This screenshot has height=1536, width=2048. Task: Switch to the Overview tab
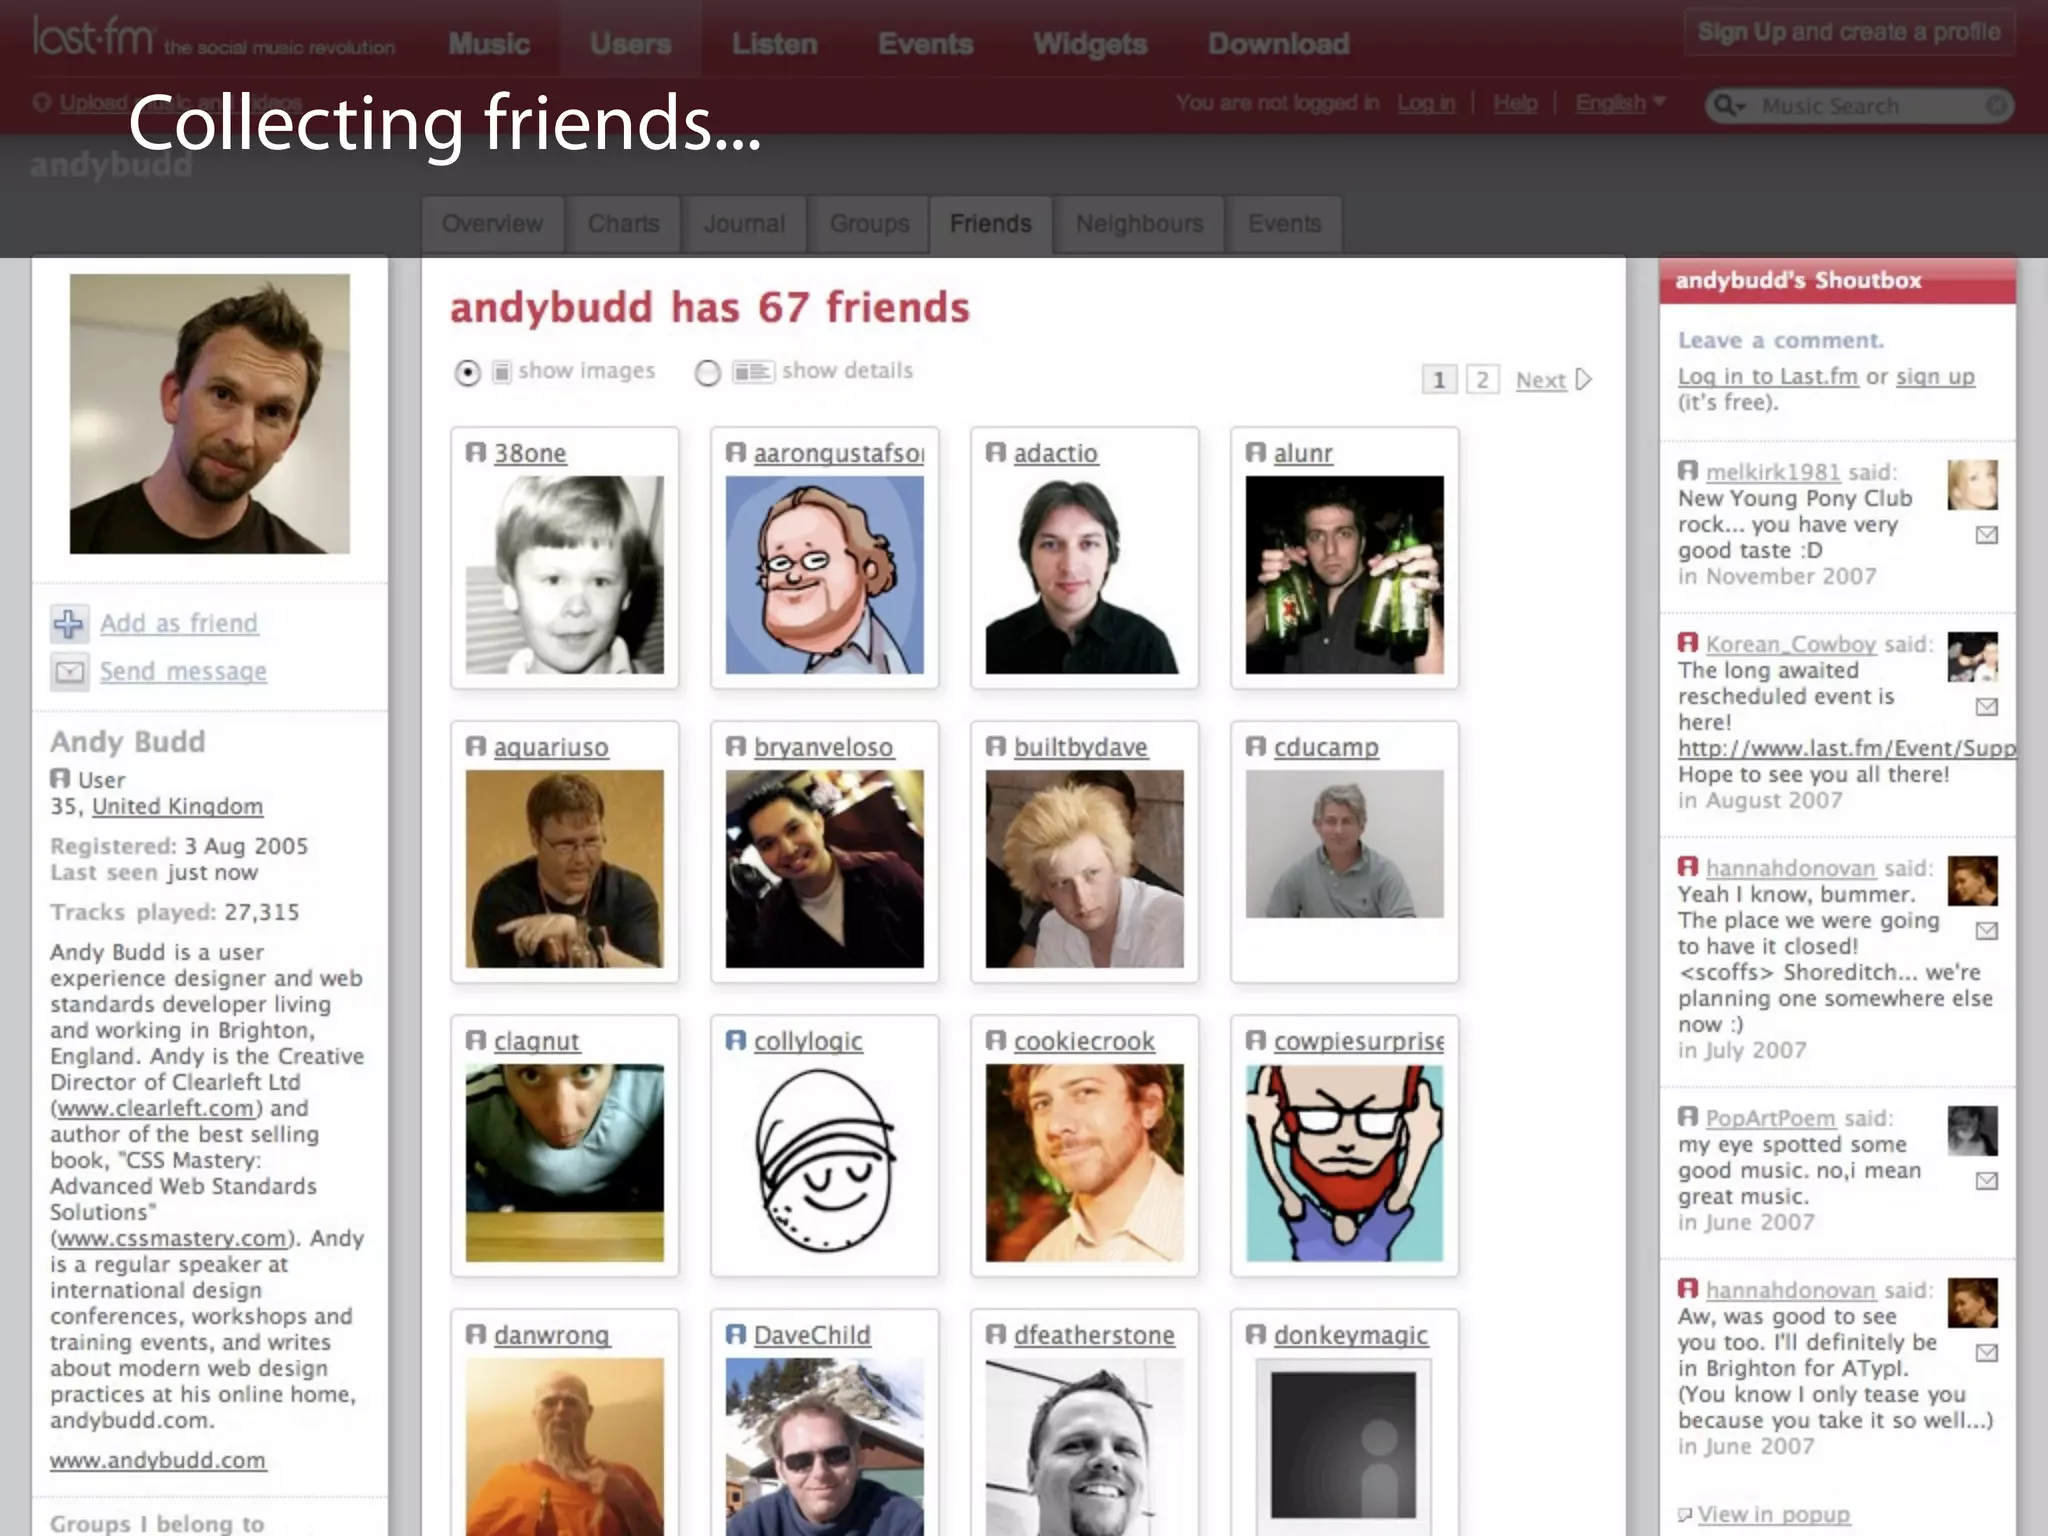492,223
